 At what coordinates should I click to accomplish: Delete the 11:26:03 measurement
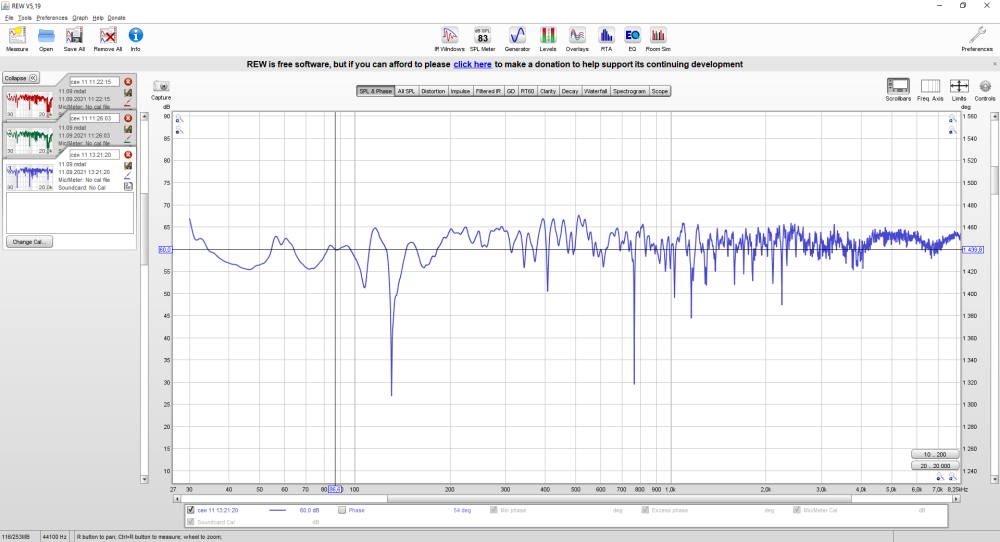pos(128,118)
